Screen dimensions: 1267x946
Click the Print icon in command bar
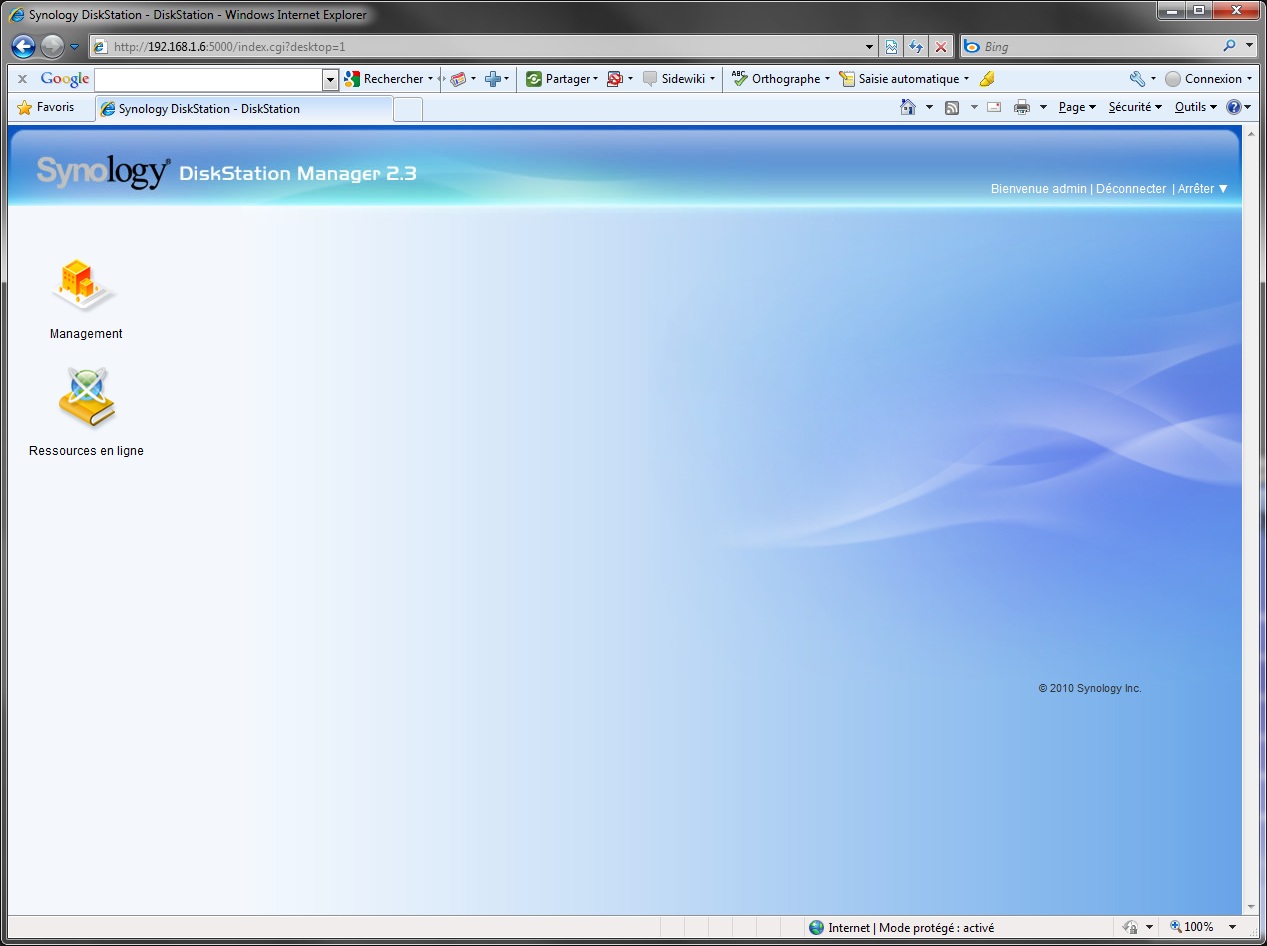1021,107
